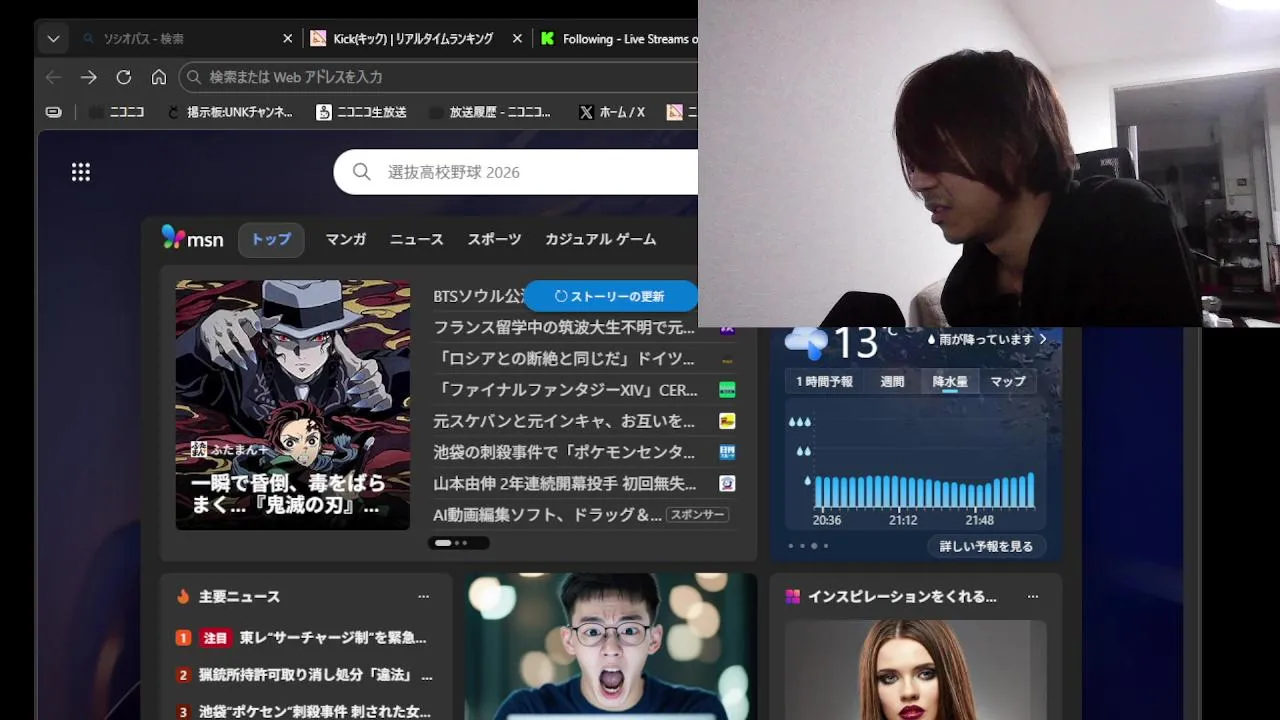
Task: Click the msn logo
Action: pos(193,239)
